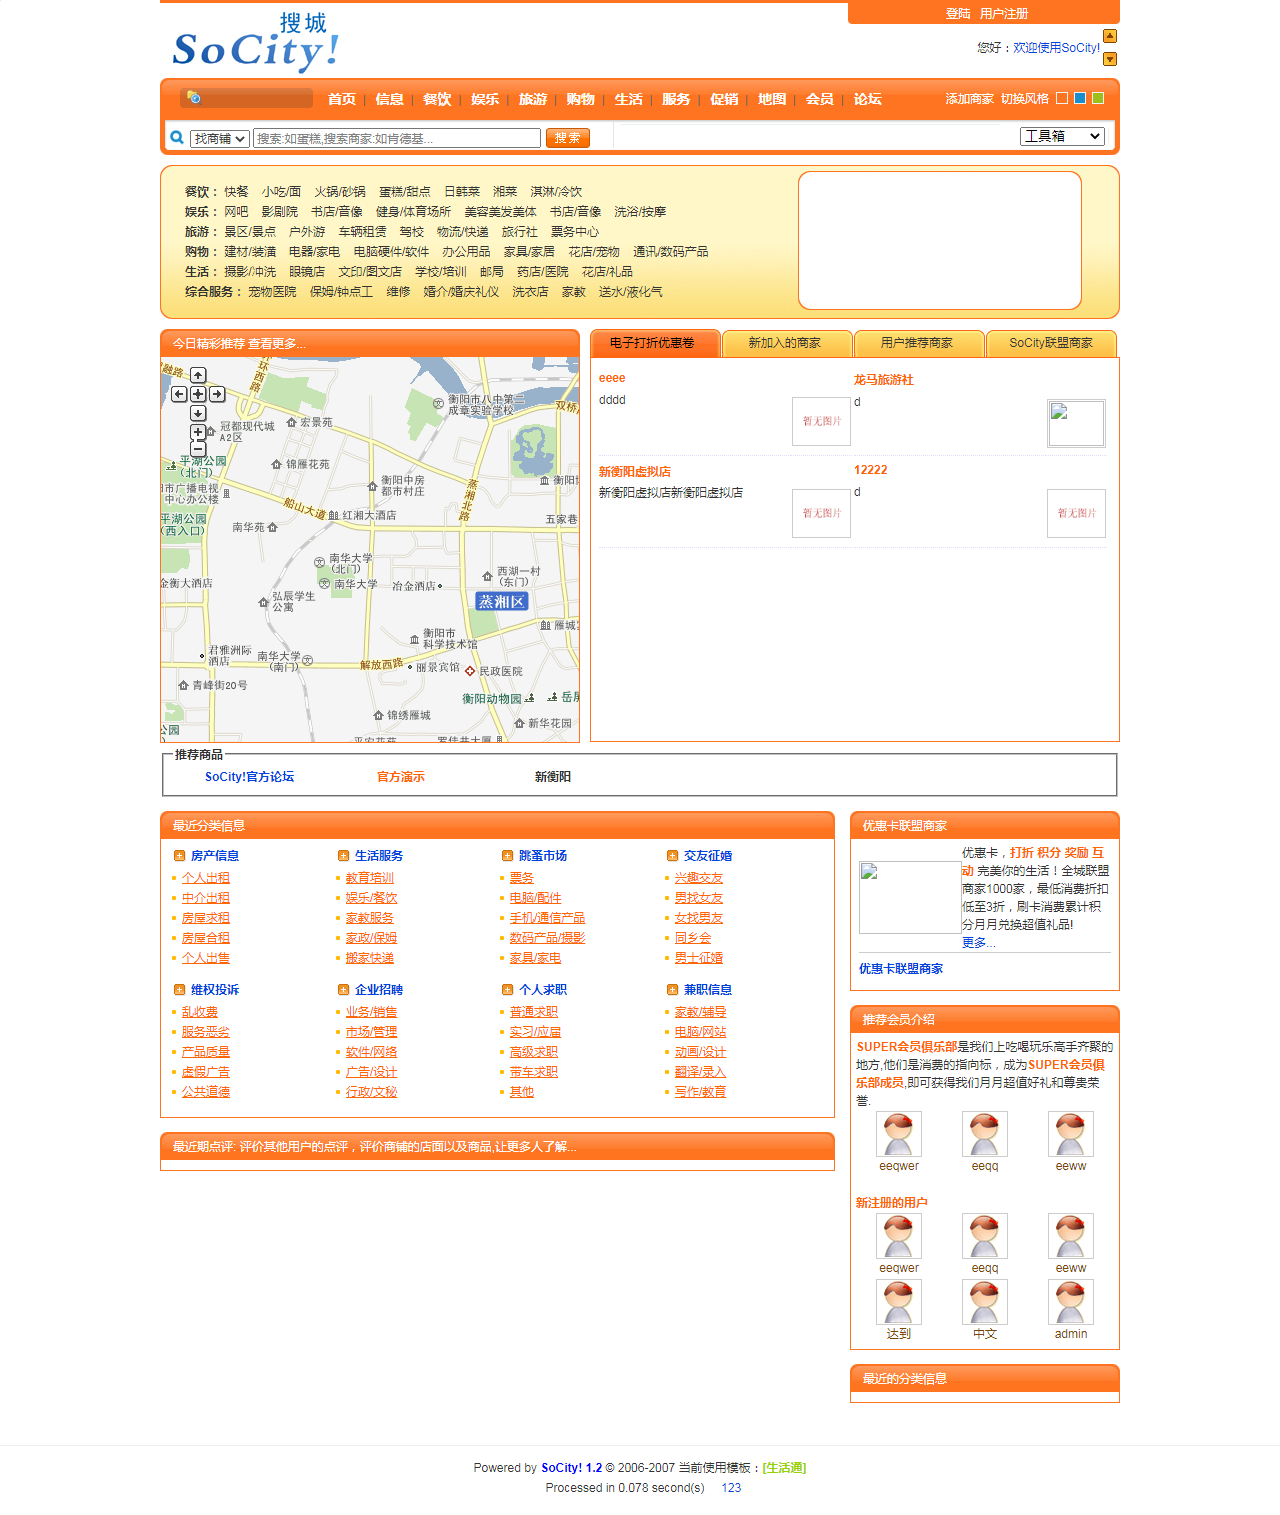Open the 软件/网络 job link
The image size is (1280, 1515).
pyautogui.click(x=372, y=1052)
